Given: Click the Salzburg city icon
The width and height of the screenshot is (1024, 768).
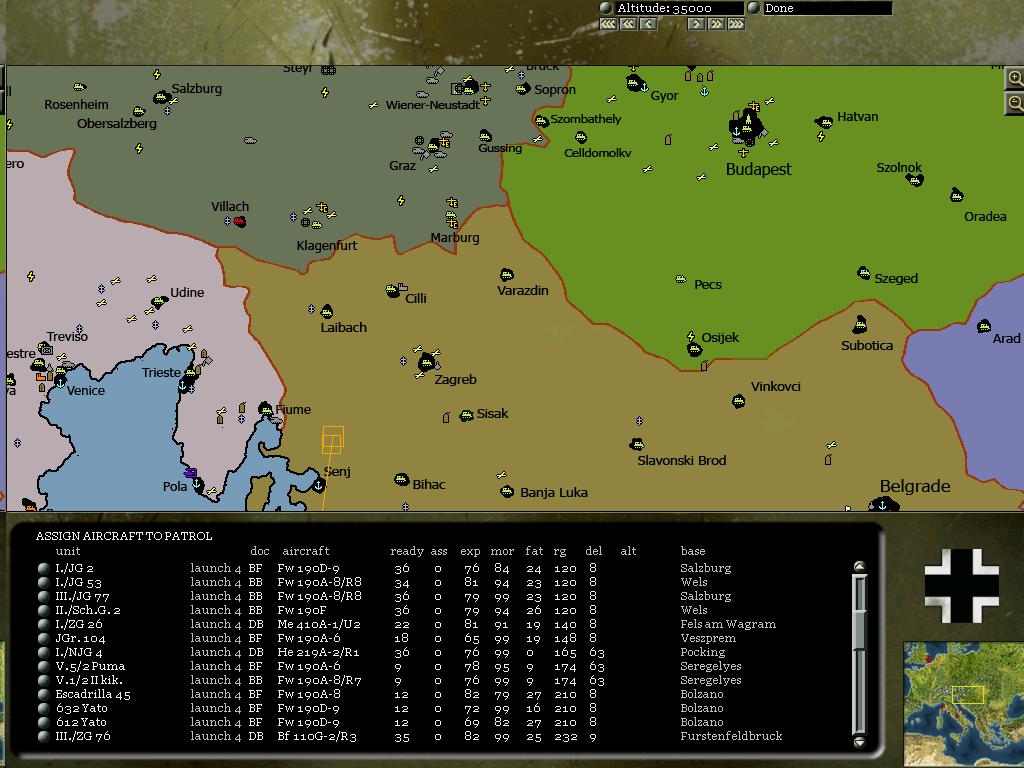Looking at the screenshot, I should 161,98.
